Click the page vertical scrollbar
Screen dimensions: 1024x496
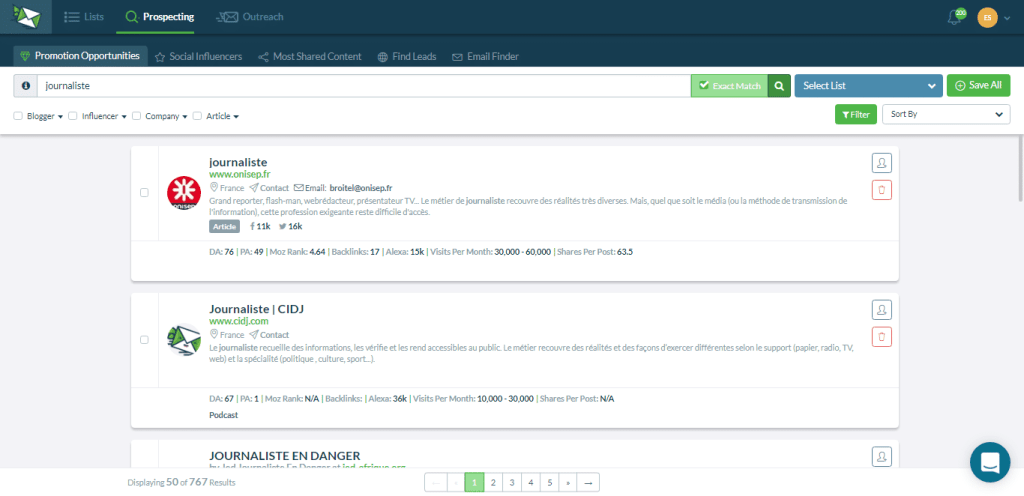click(x=1020, y=170)
